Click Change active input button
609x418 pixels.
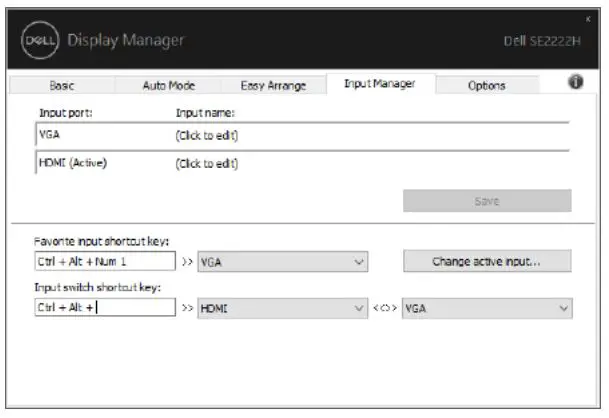coord(487,261)
